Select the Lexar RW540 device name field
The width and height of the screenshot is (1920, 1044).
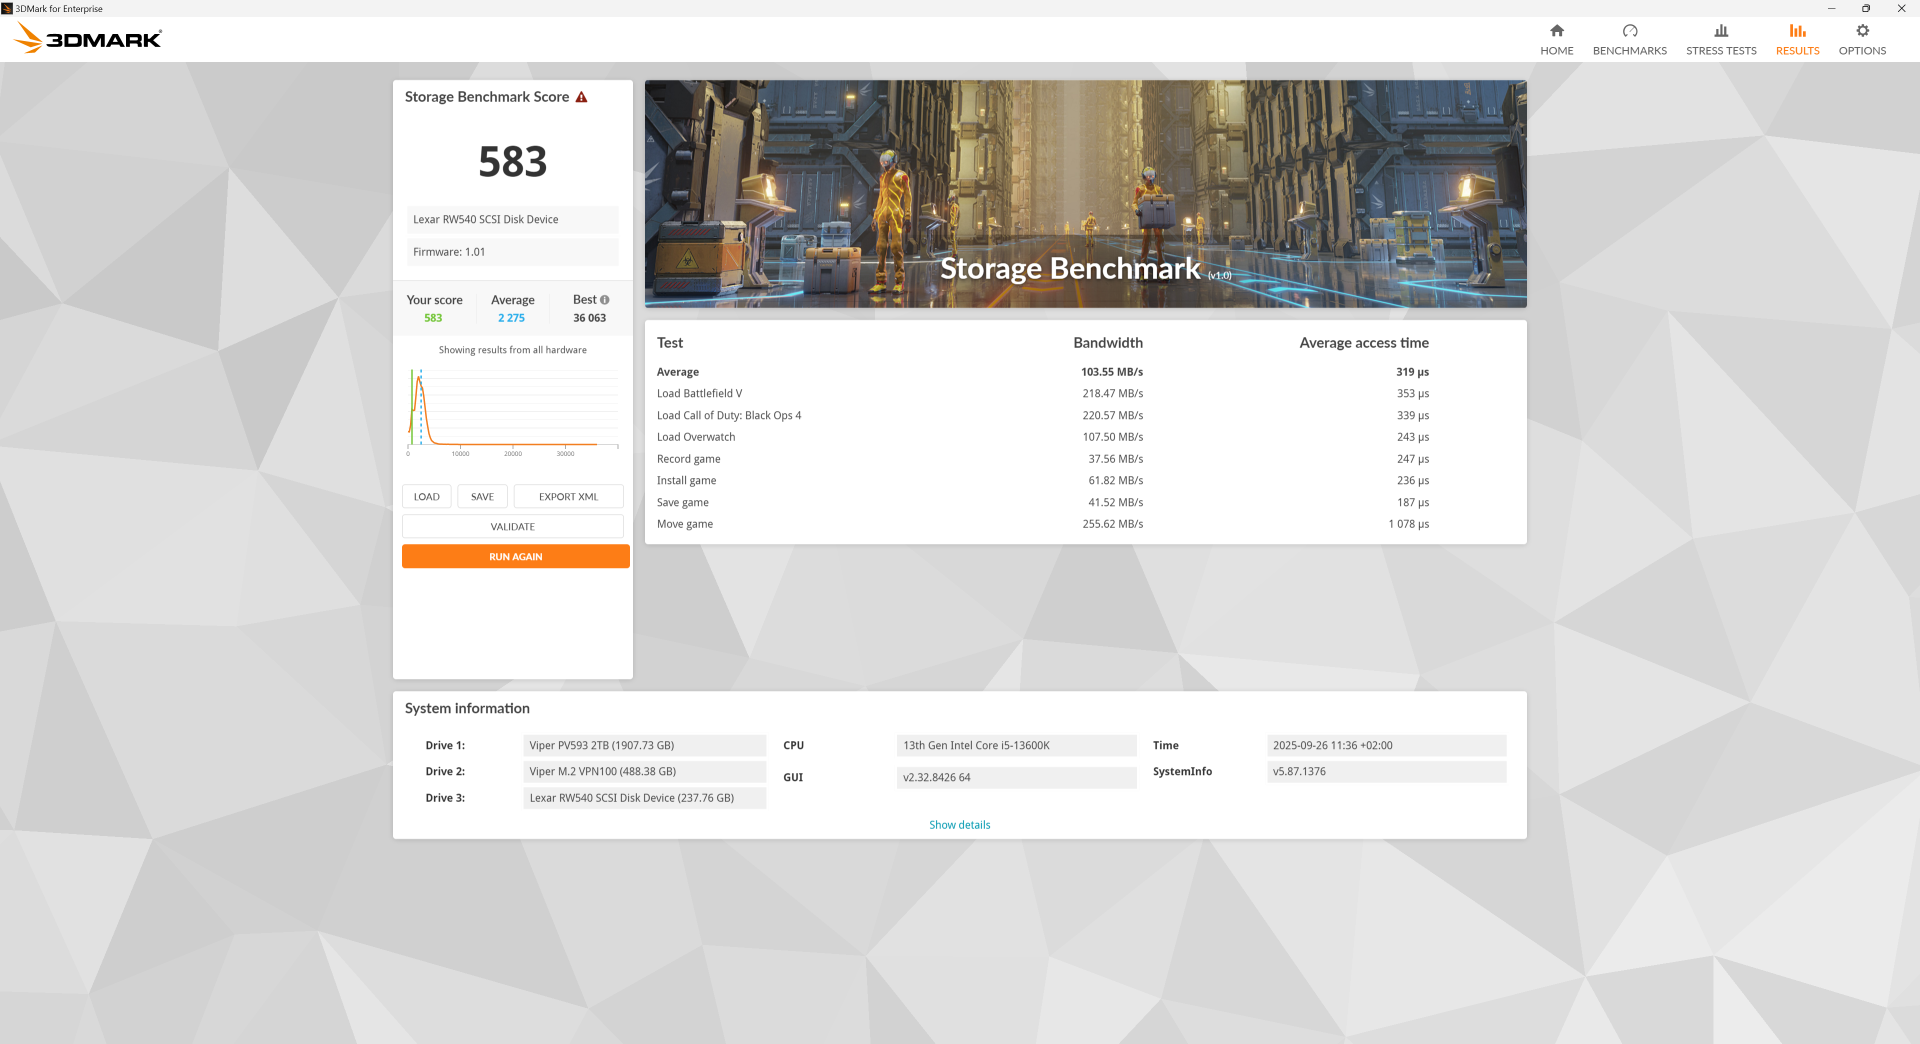click(x=512, y=220)
